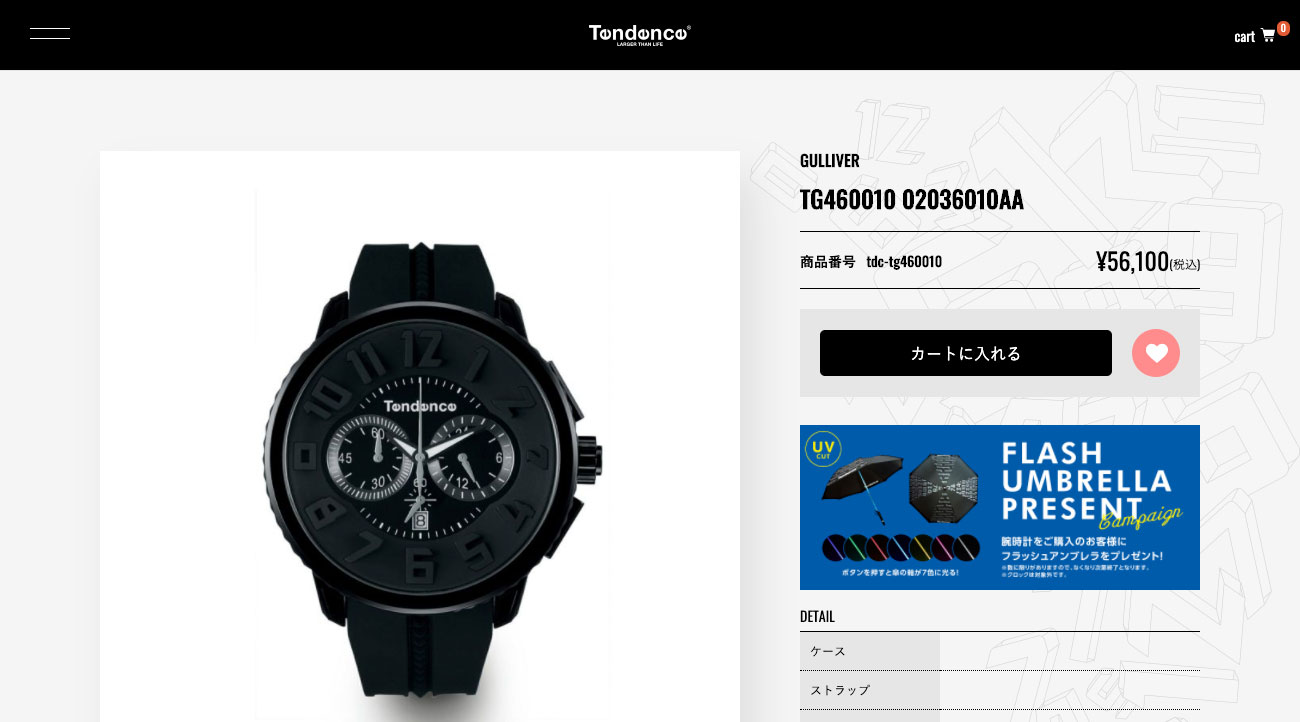Add to favorites with heart icon
Image resolution: width=1300 pixels, height=722 pixels.
(x=1156, y=353)
